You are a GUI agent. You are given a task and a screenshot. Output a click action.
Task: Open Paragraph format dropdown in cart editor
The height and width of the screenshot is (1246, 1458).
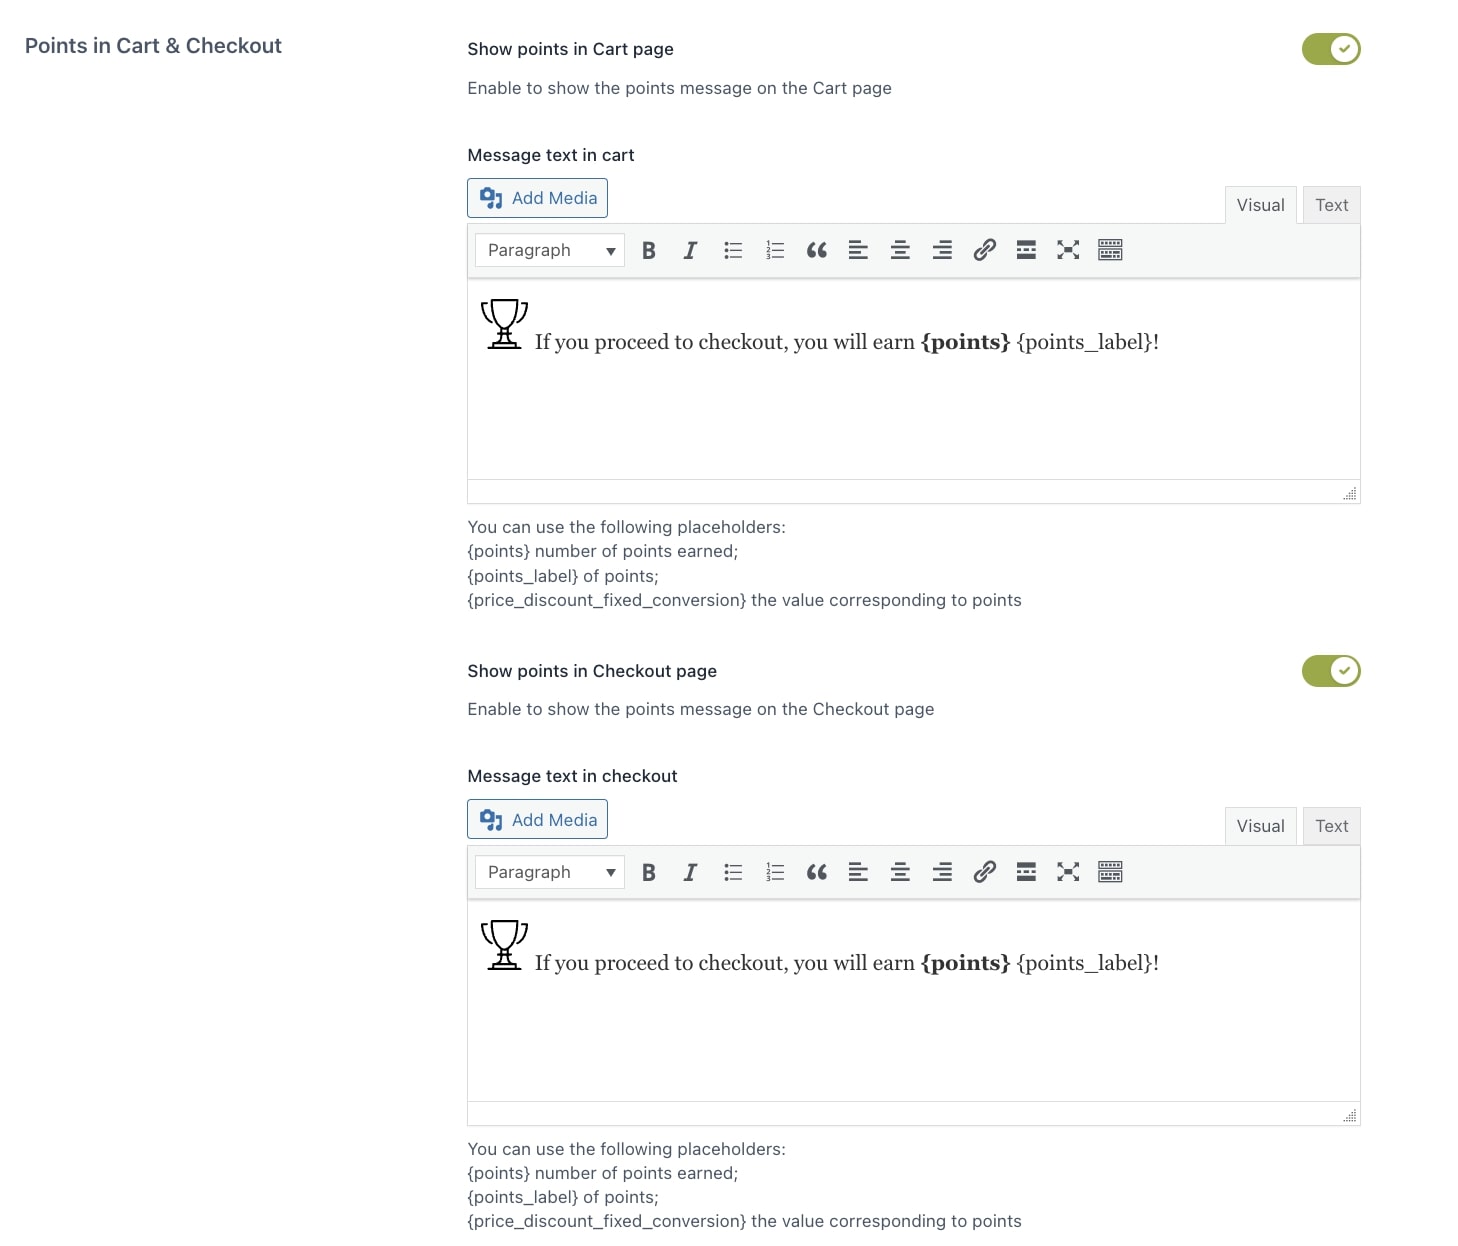550,250
